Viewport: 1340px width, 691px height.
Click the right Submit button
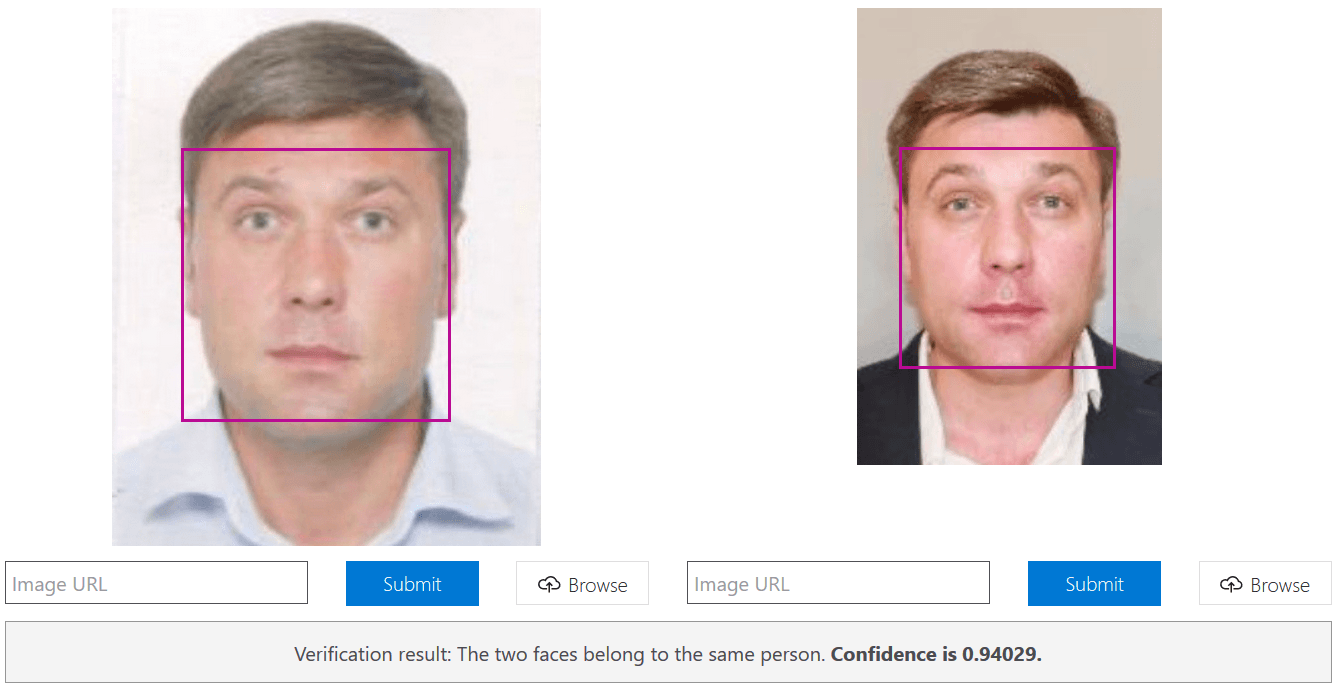1094,584
